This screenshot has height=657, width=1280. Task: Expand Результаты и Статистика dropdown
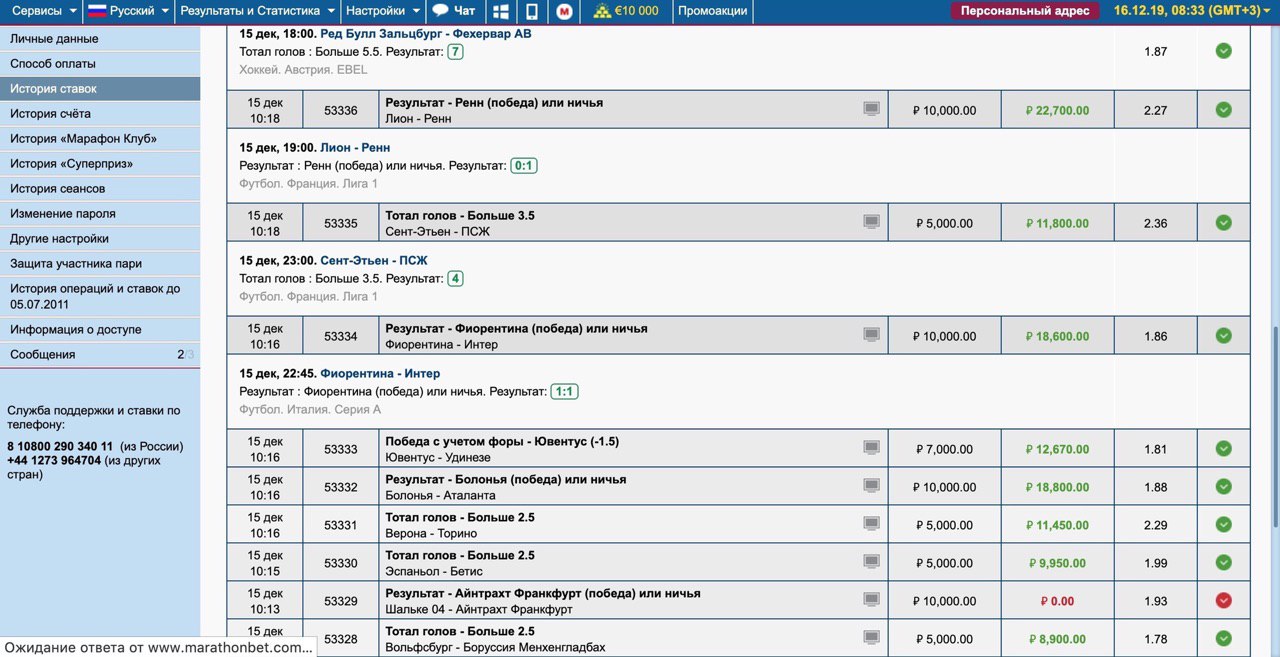click(x=257, y=11)
